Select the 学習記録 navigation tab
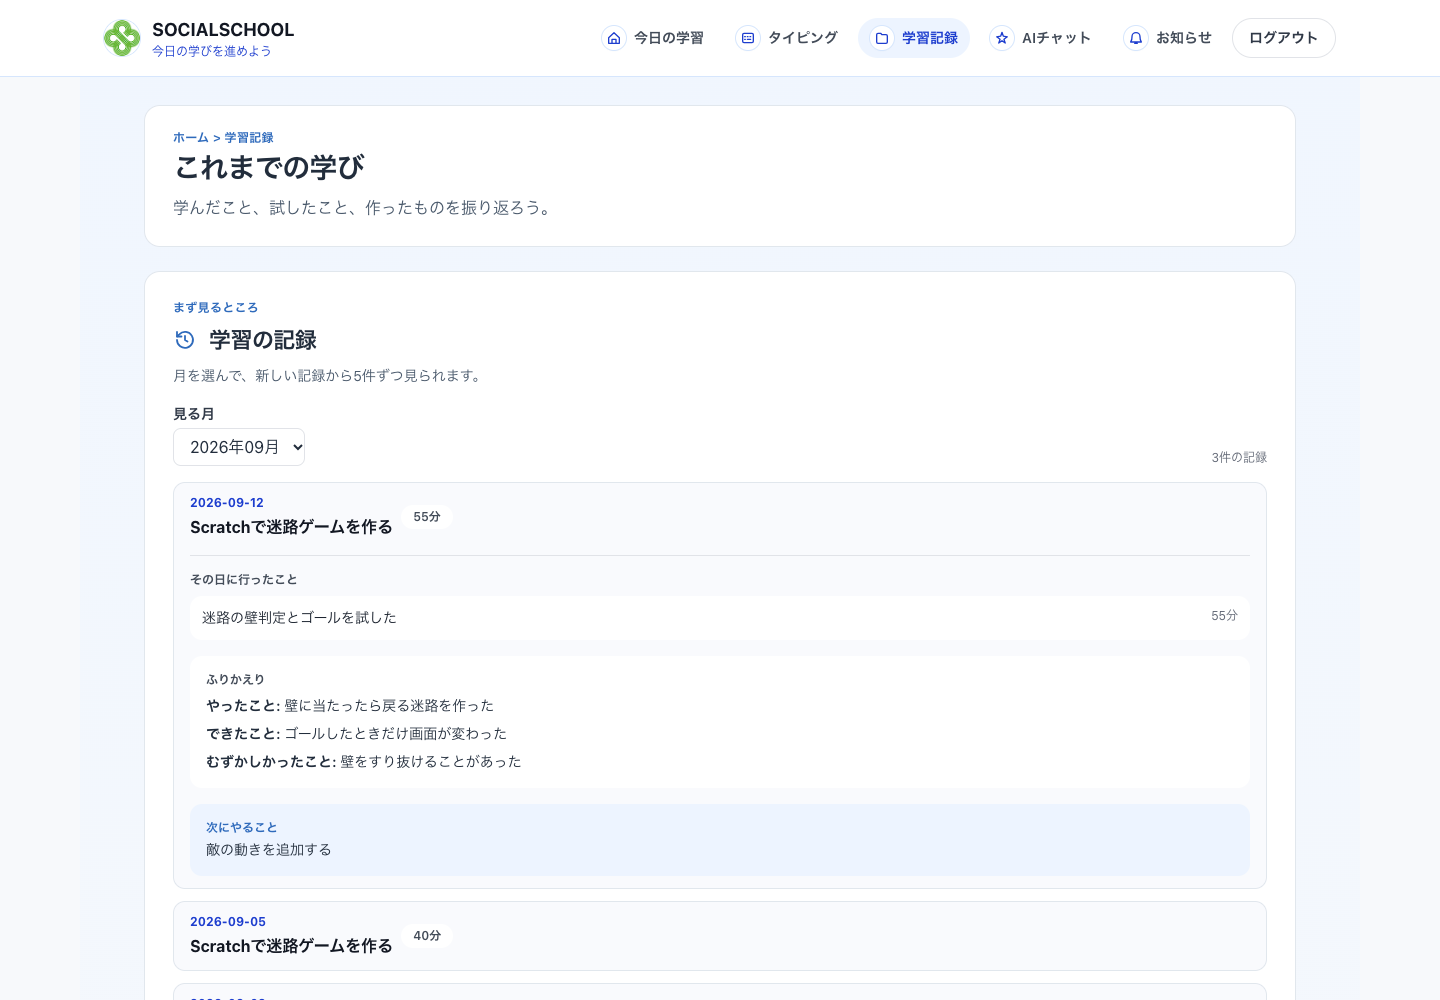 click(914, 38)
